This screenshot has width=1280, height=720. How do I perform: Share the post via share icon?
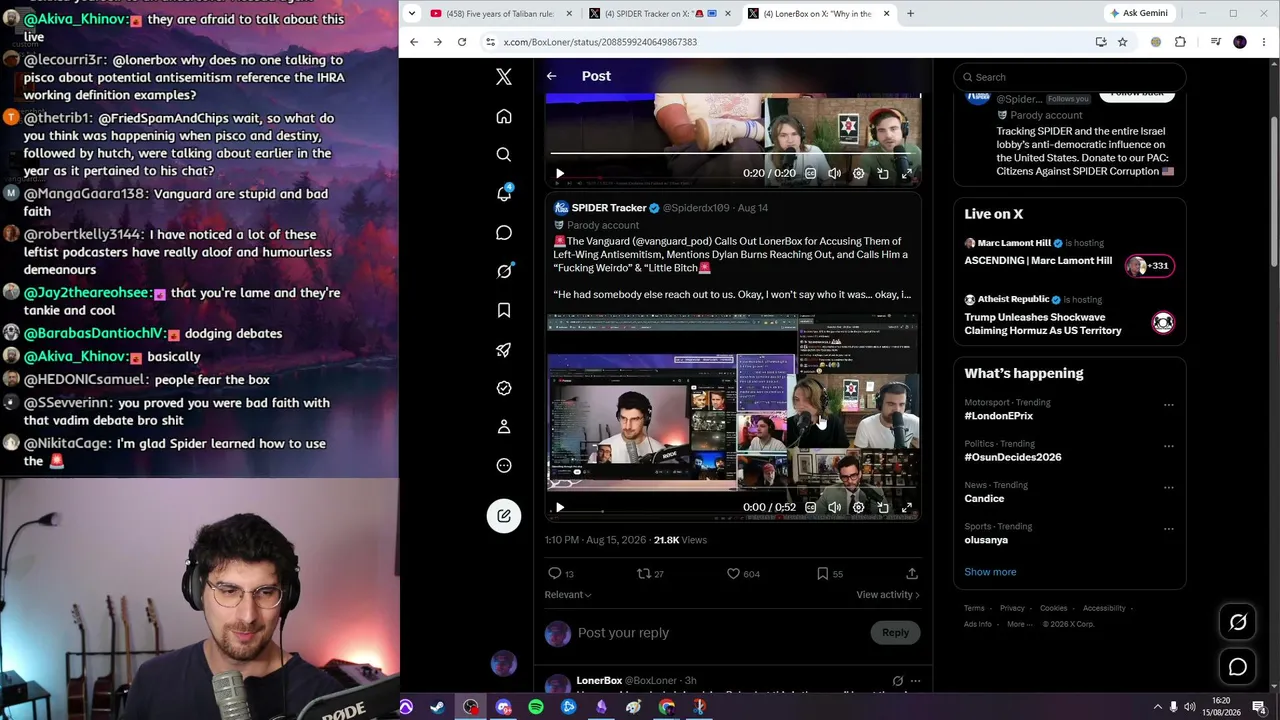(x=912, y=573)
